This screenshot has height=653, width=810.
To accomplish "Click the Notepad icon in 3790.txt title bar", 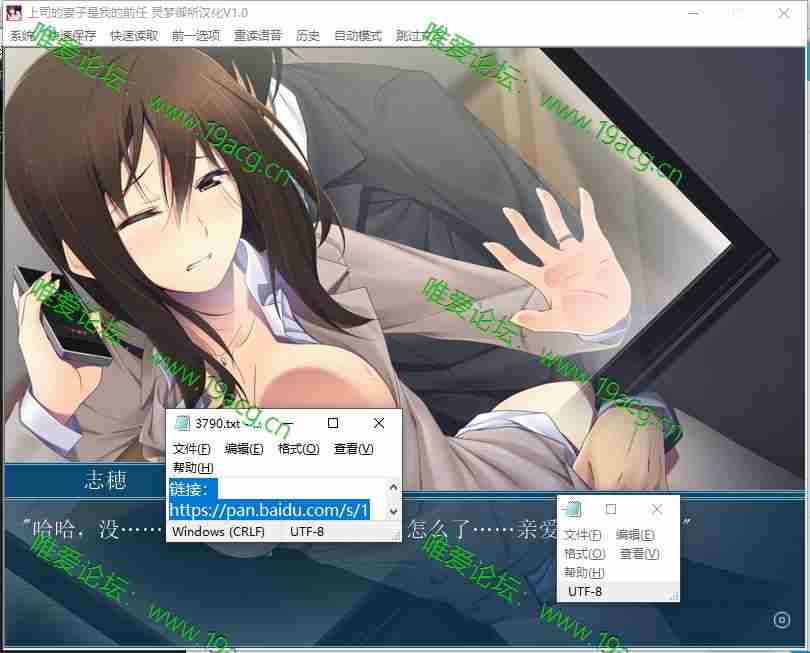I will tap(184, 423).
